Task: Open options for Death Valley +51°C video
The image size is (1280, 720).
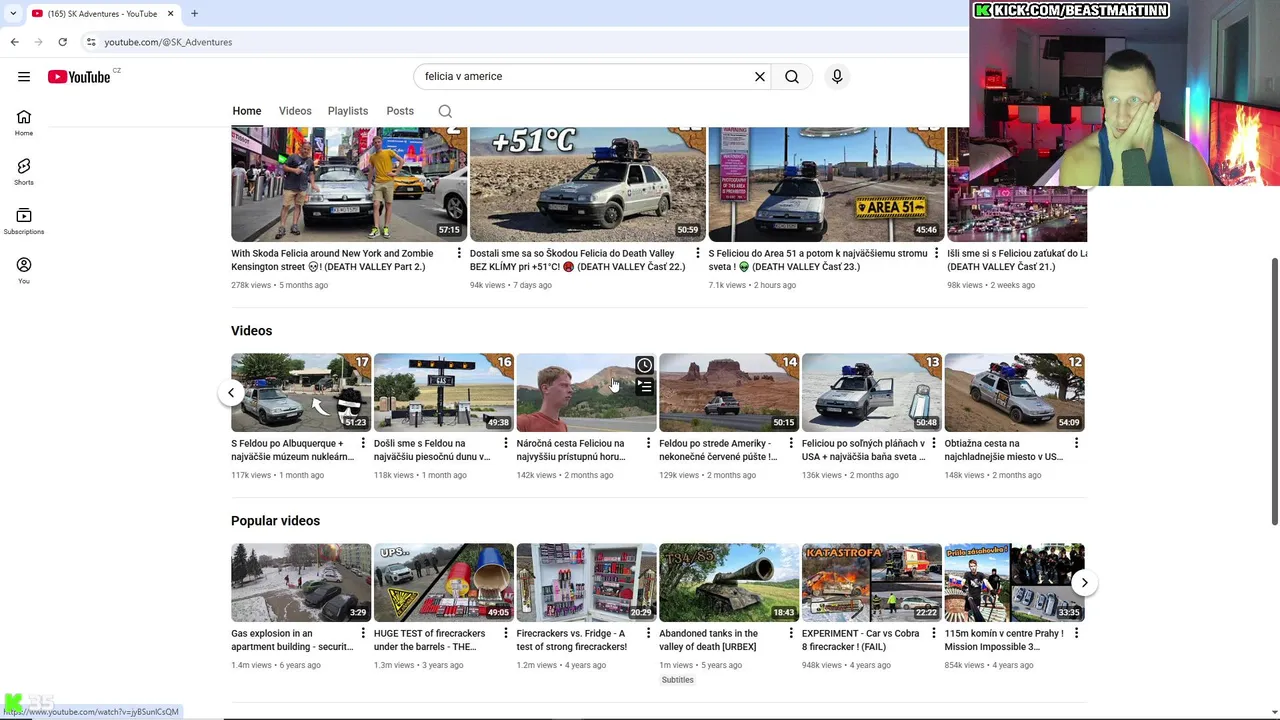Action: [x=698, y=254]
